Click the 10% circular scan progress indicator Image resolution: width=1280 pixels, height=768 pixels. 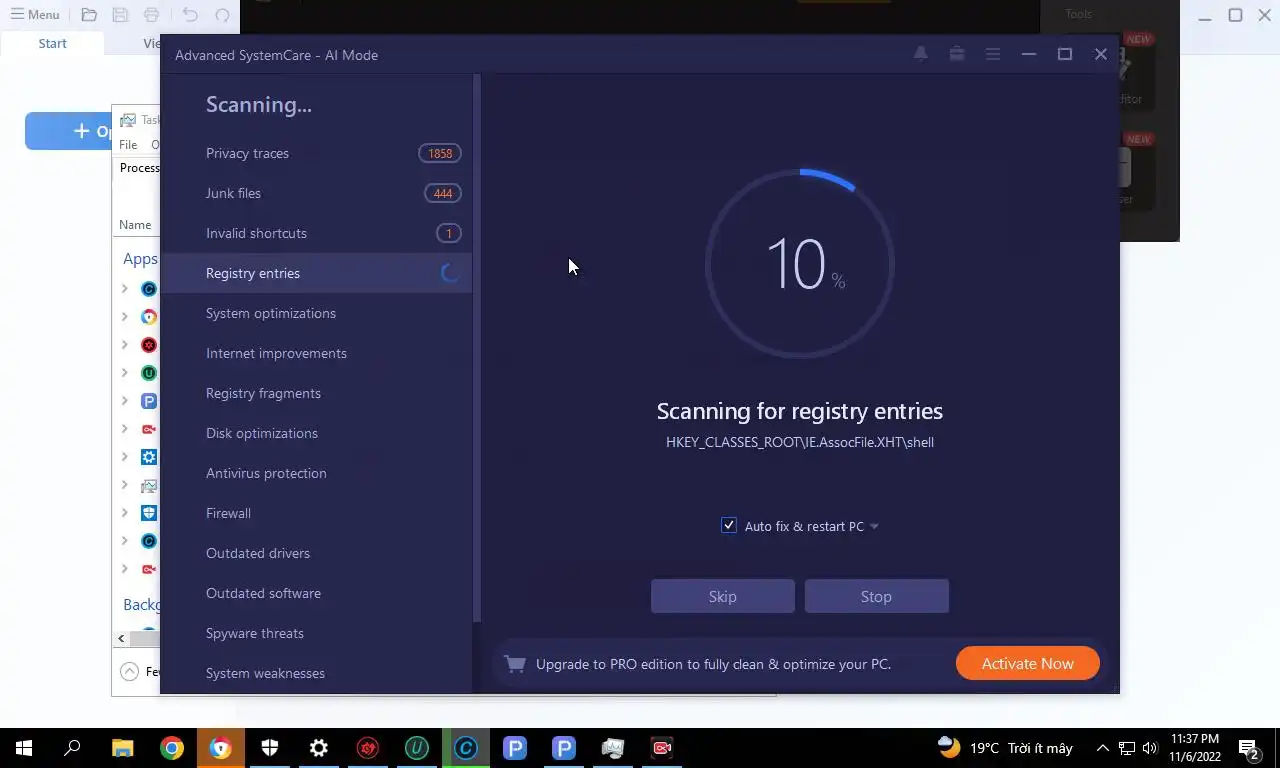click(800, 265)
